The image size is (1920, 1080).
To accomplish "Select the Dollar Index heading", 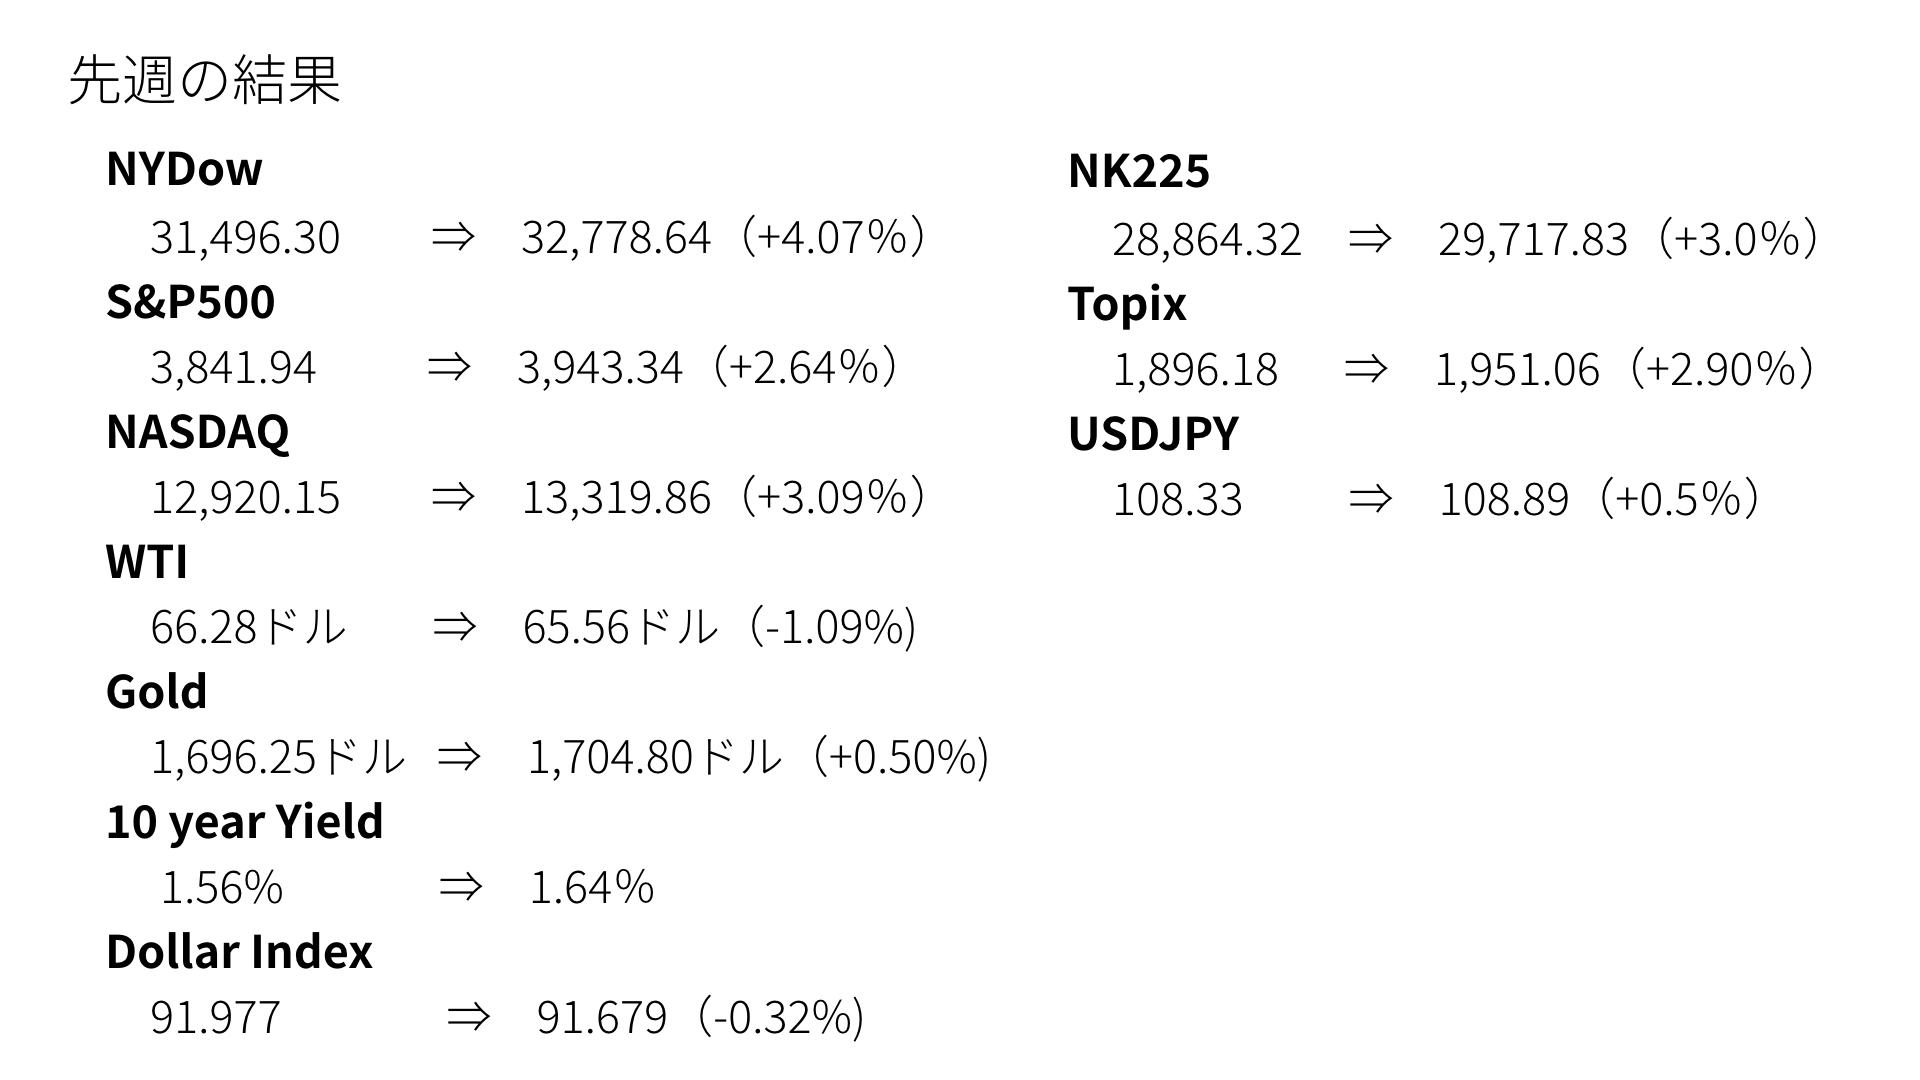I will click(239, 952).
